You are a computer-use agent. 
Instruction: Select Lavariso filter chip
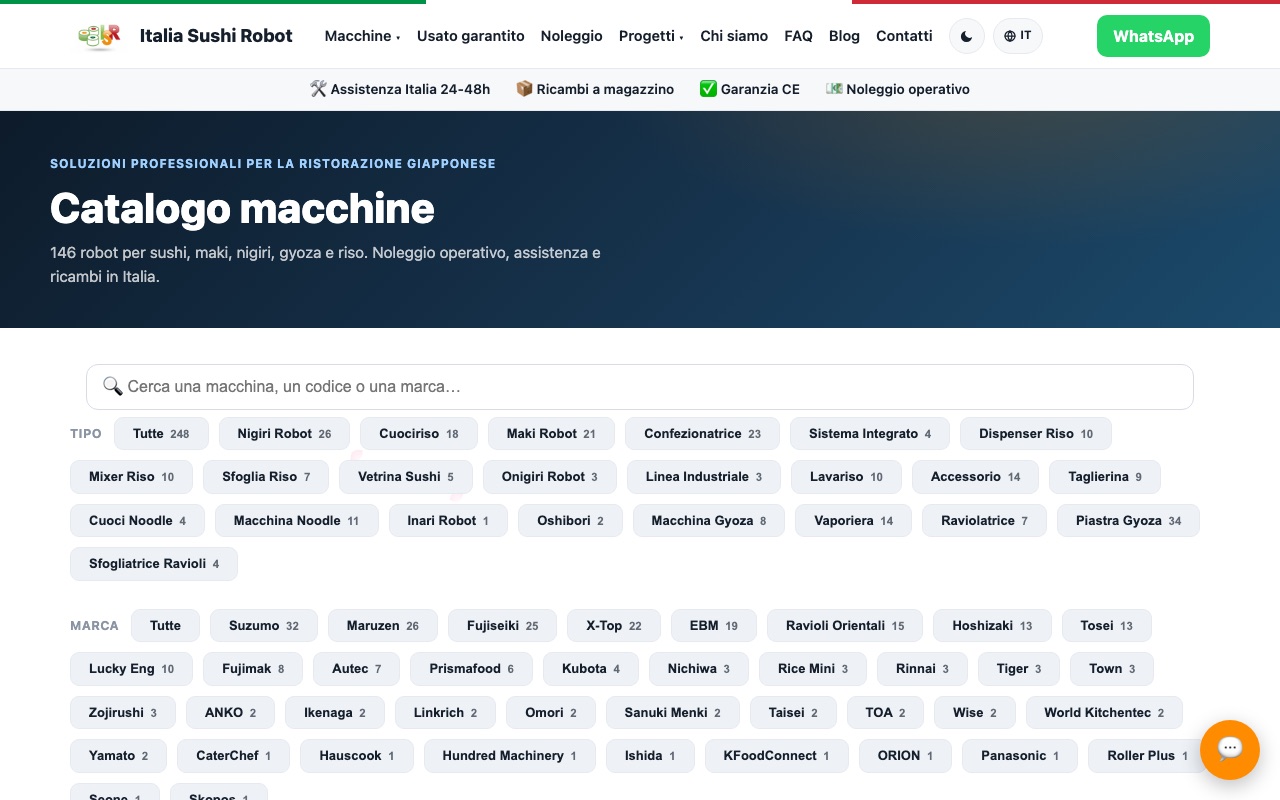[846, 477]
